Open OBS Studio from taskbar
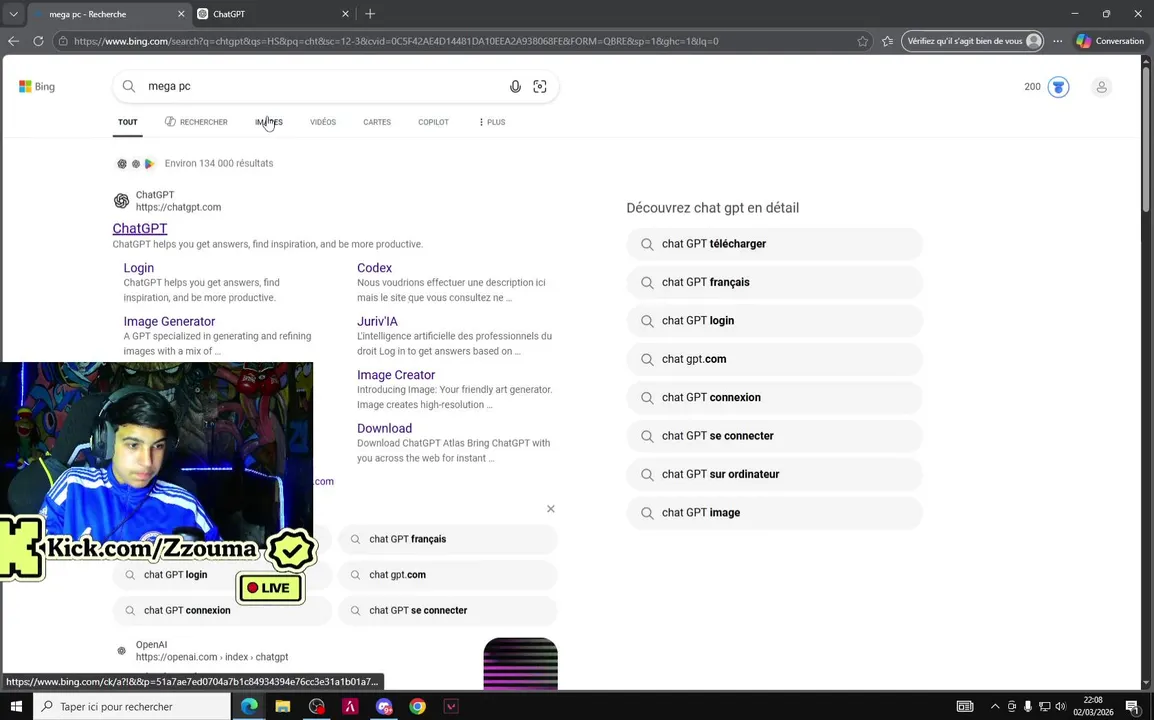1154x720 pixels. [x=316, y=706]
